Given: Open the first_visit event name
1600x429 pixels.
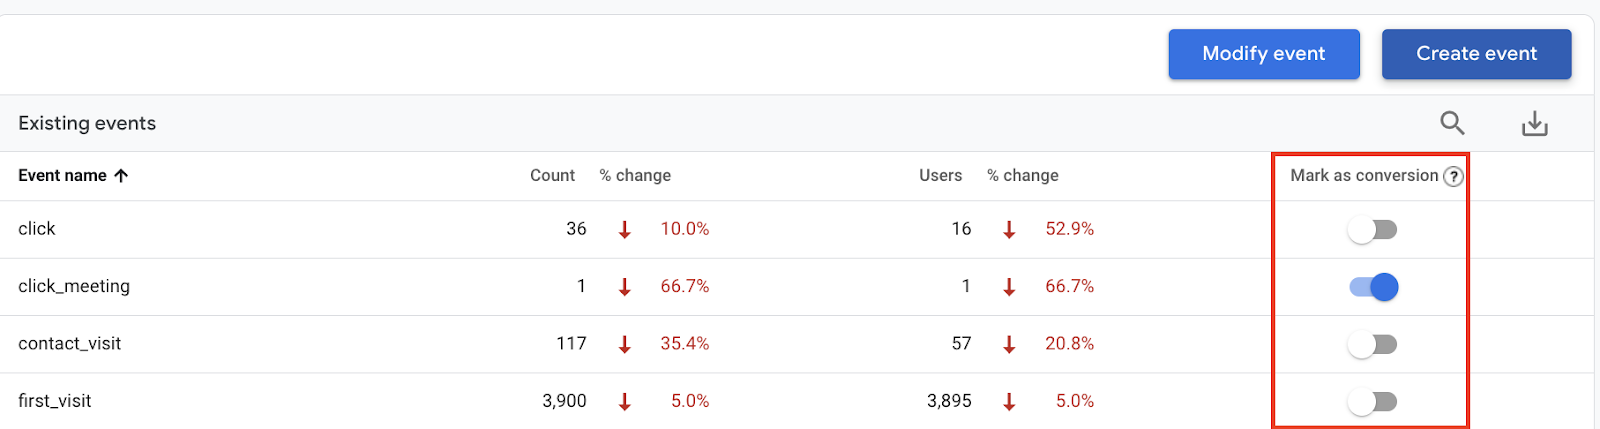Looking at the screenshot, I should 55,401.
